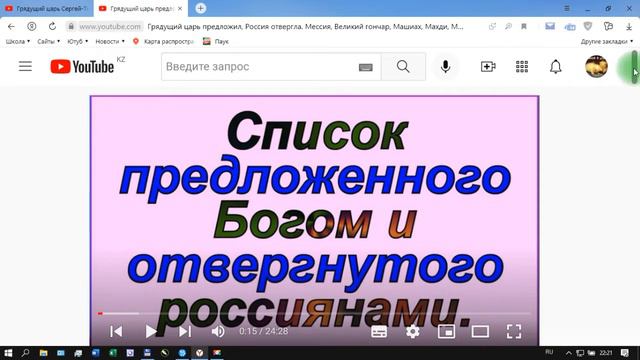Viewport: 640px width, 360px height.
Task: Expand the 'Новости' bookmarks folder
Action: (x=110, y=41)
